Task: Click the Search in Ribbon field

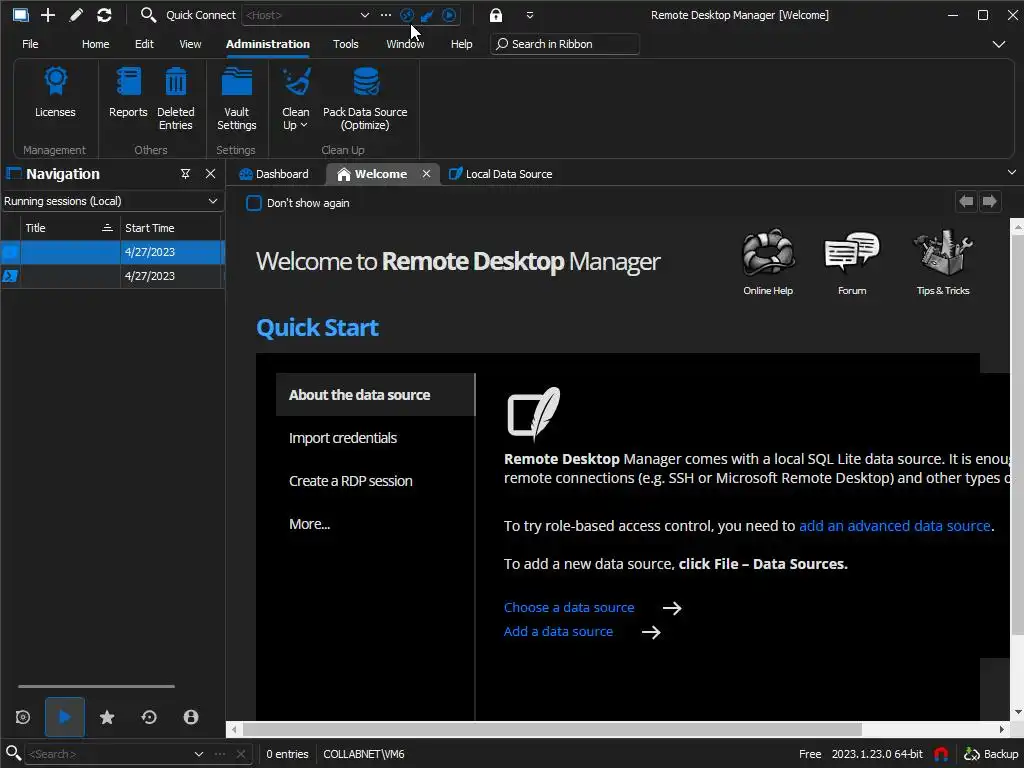Action: click(x=565, y=44)
